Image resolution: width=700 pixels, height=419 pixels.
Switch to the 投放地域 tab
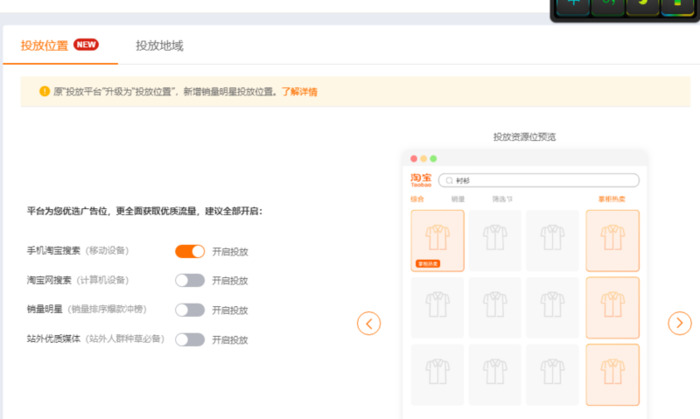pos(159,46)
